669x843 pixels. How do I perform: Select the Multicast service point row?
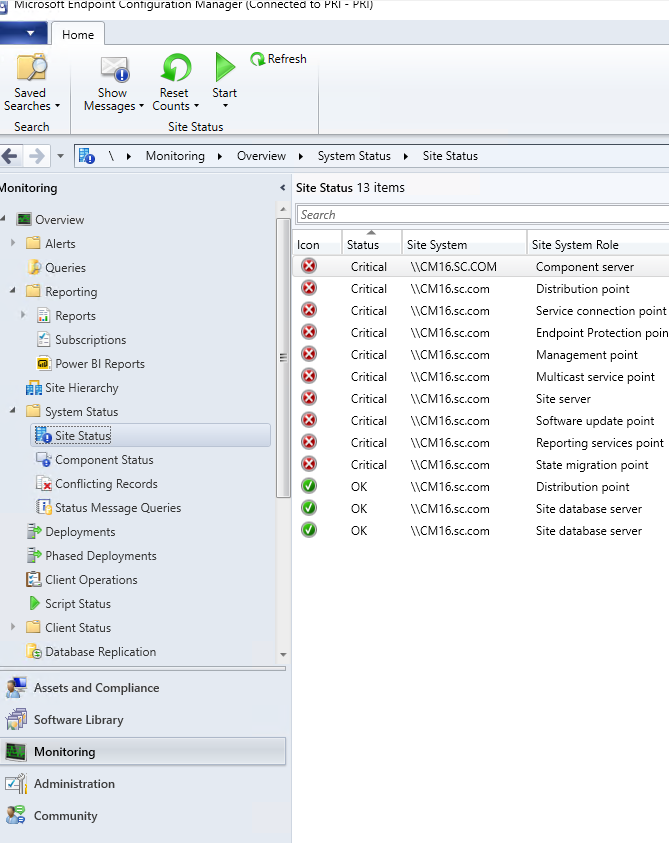click(x=481, y=376)
